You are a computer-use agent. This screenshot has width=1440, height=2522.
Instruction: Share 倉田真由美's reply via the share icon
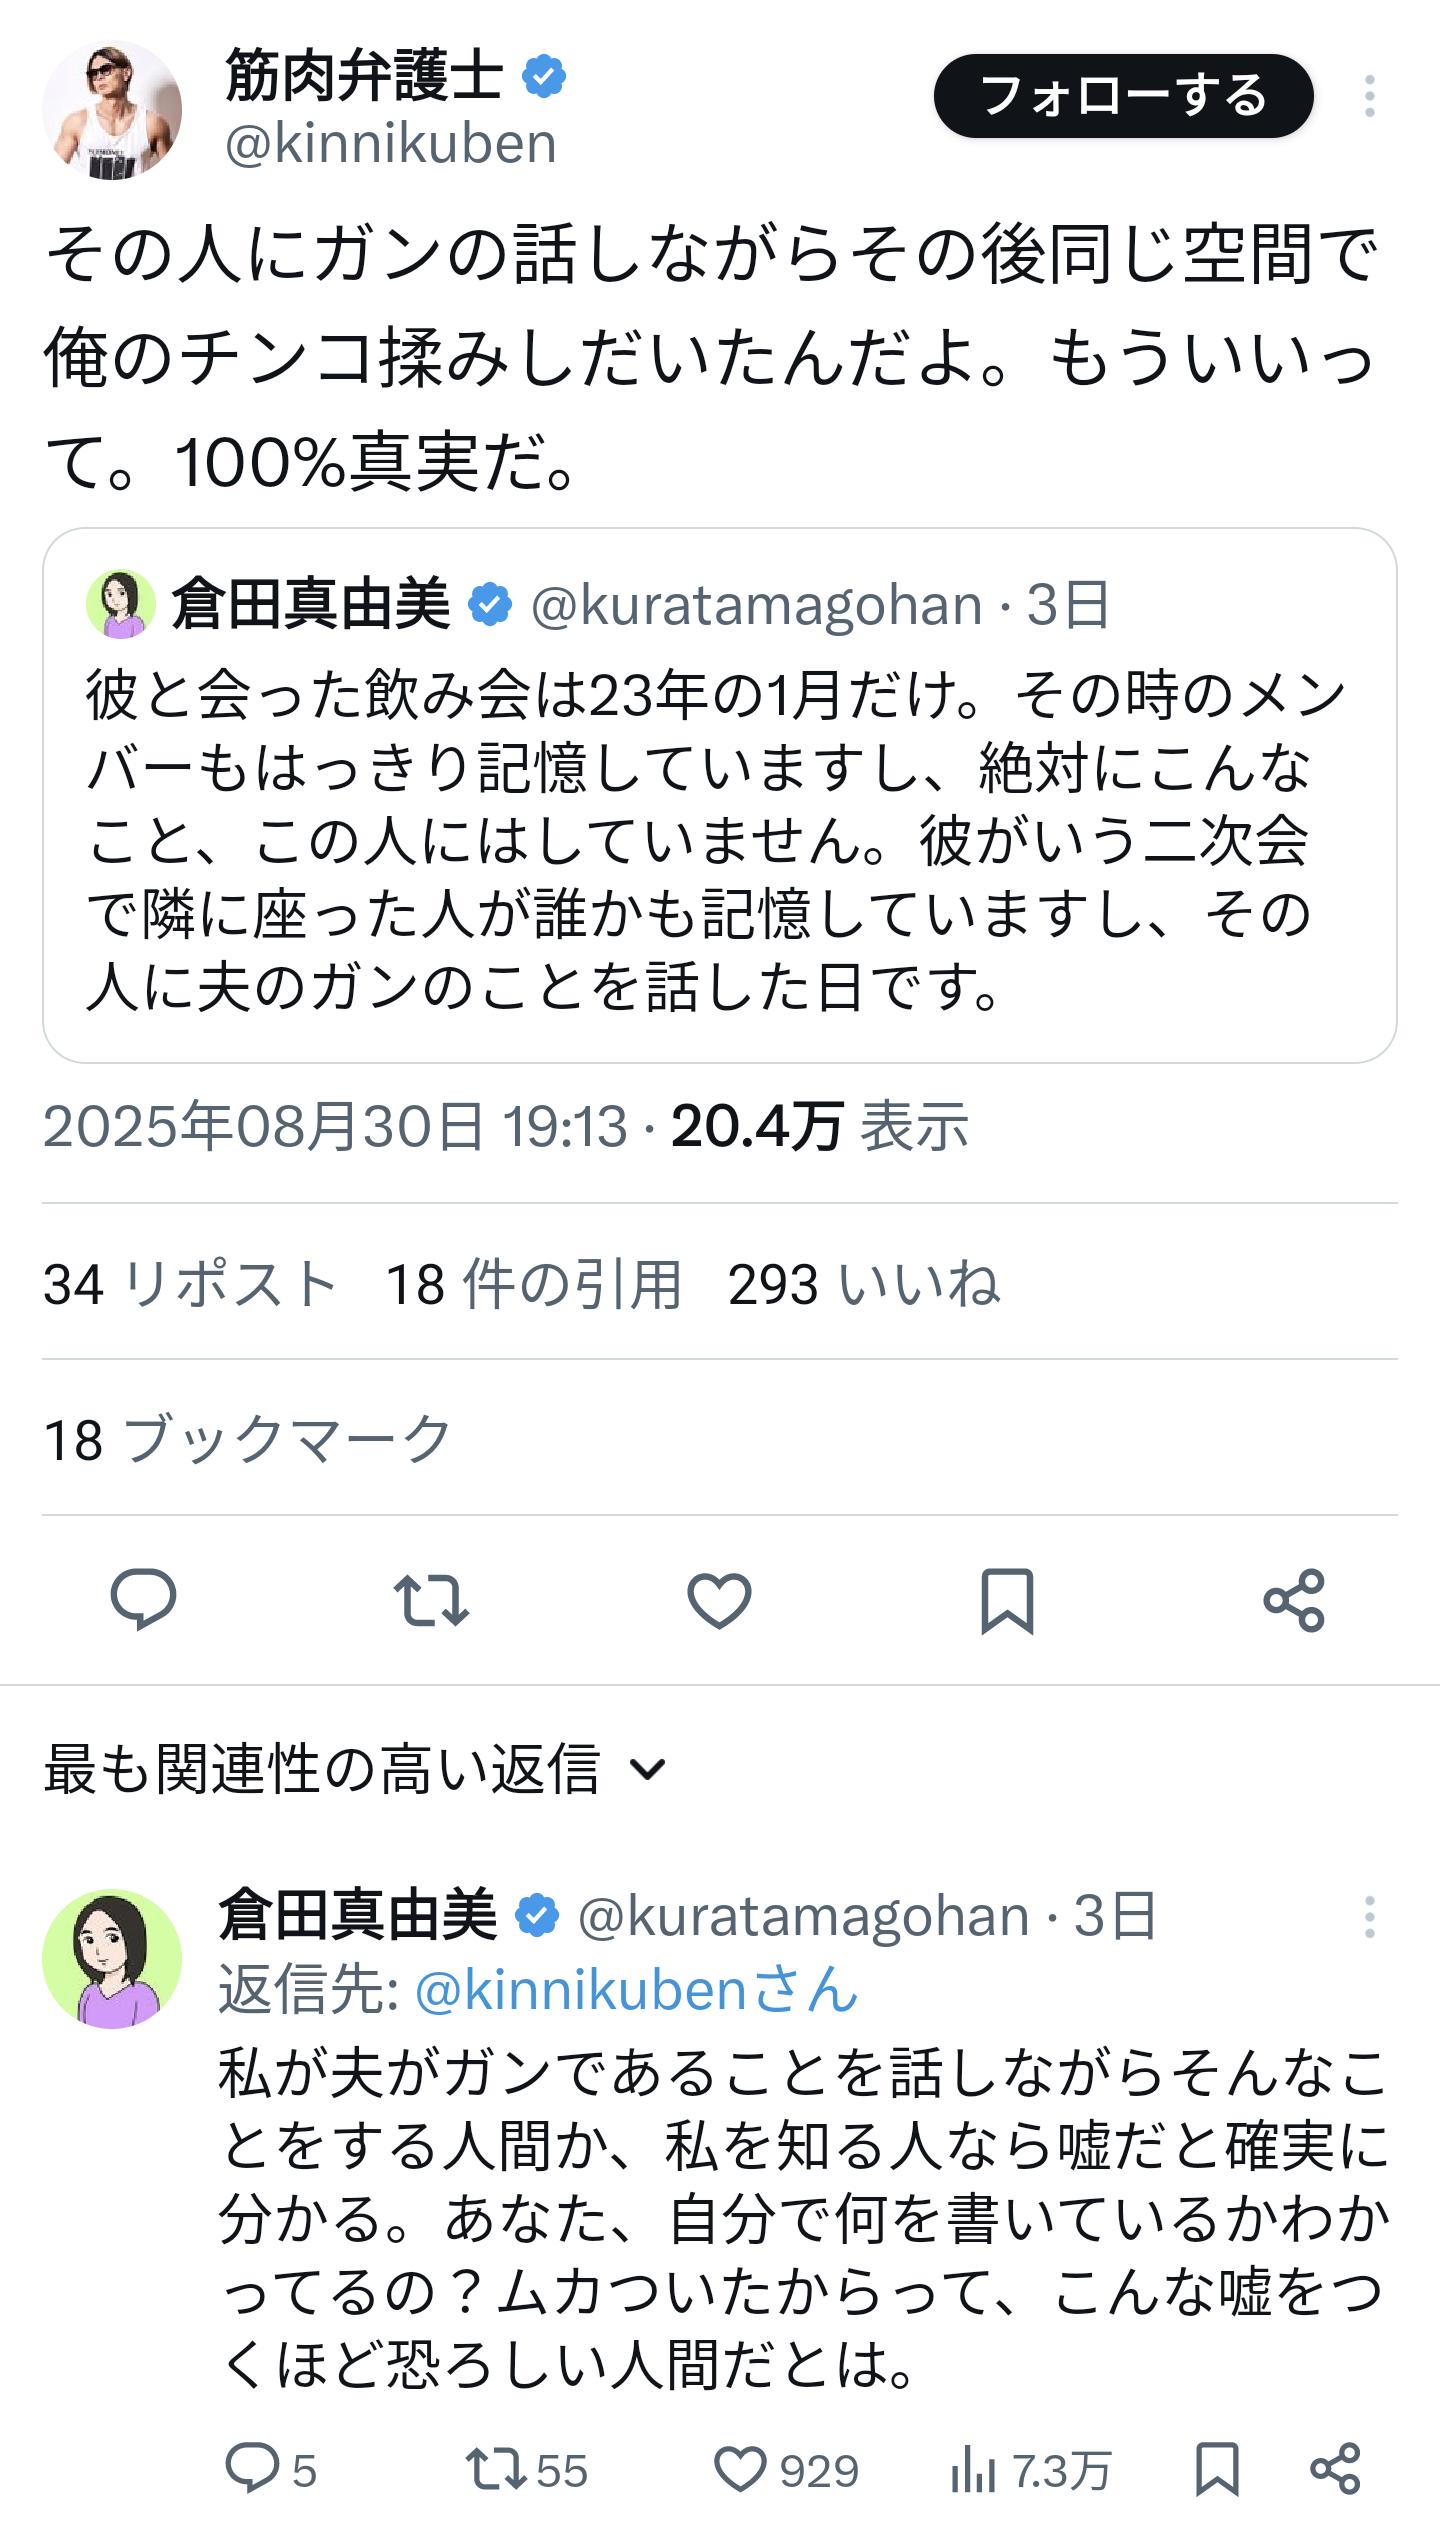pyautogui.click(x=1335, y=2469)
